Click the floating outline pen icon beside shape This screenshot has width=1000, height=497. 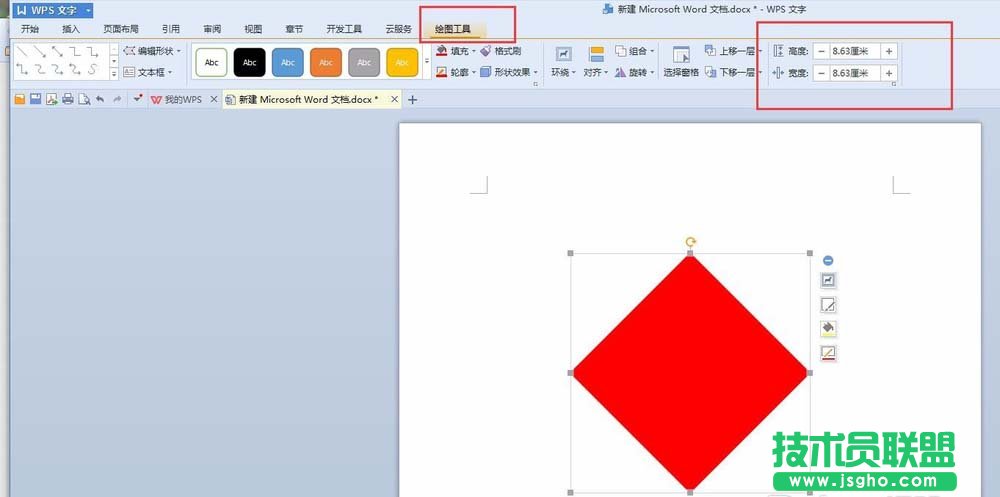pyautogui.click(x=828, y=353)
